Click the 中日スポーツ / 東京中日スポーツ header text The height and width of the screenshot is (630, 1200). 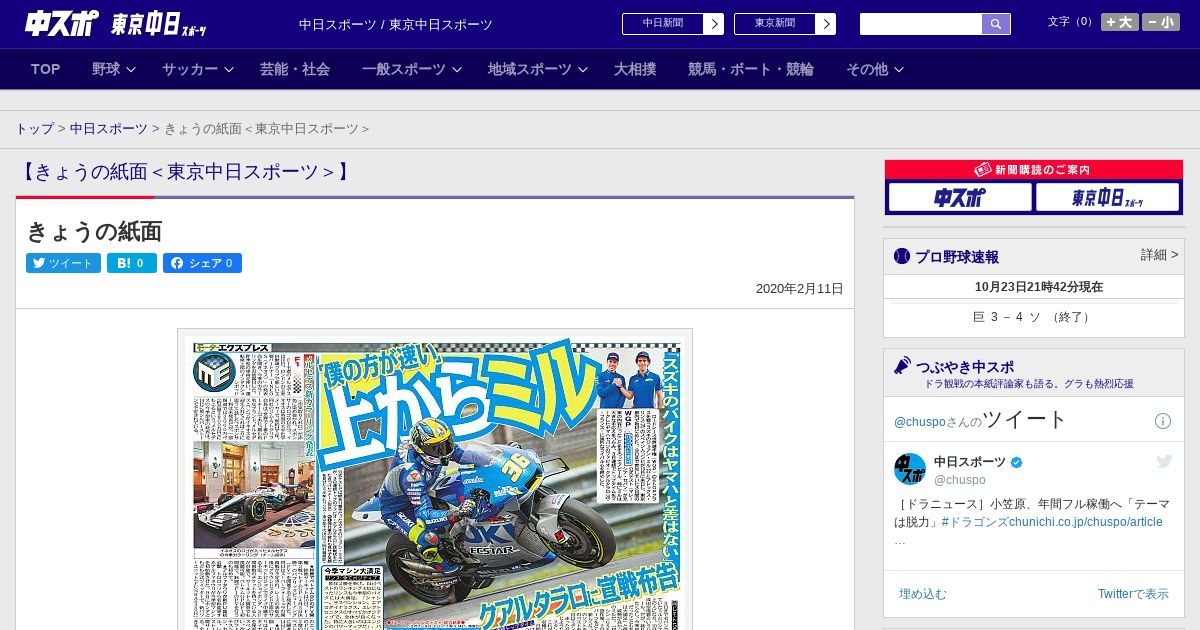click(396, 24)
